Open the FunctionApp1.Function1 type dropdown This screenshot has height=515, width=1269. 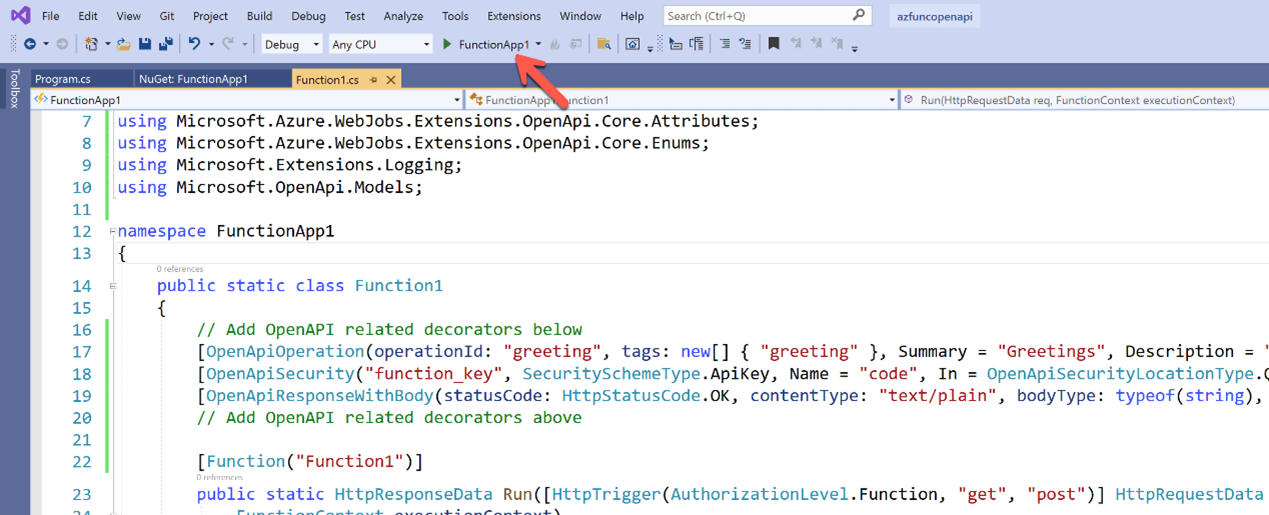[682, 100]
